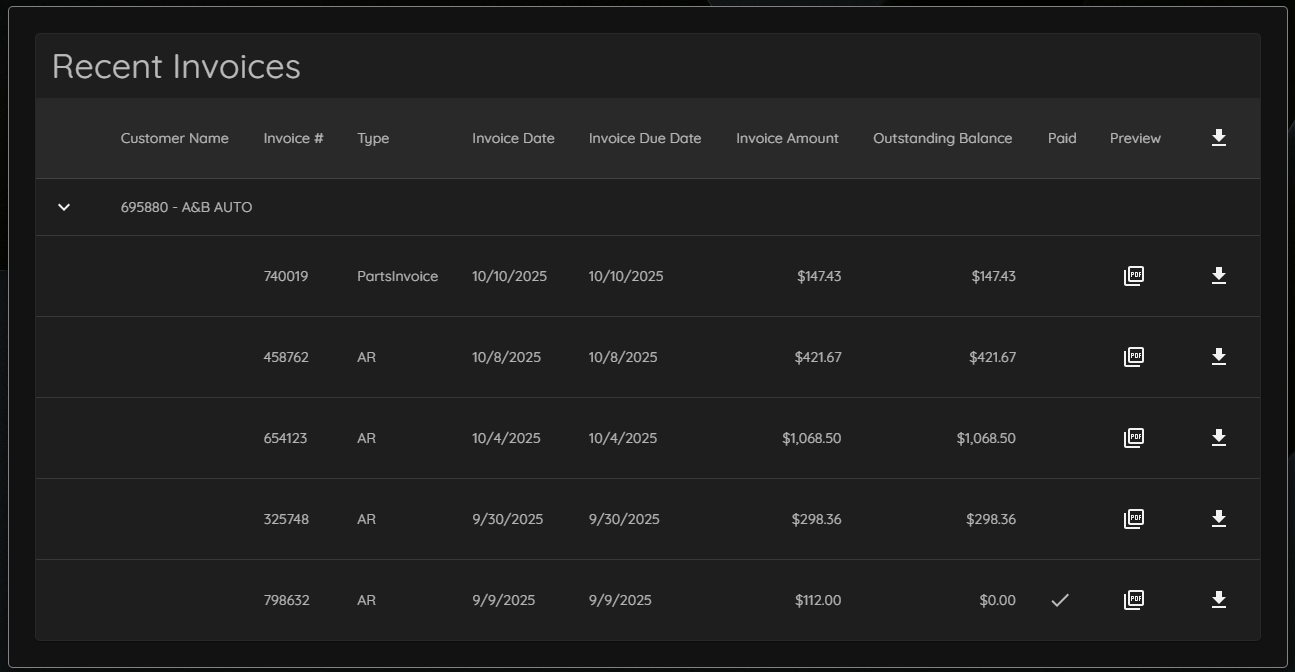This screenshot has height=672, width=1295.
Task: Preview PDF for invoice 740019
Action: click(1133, 276)
